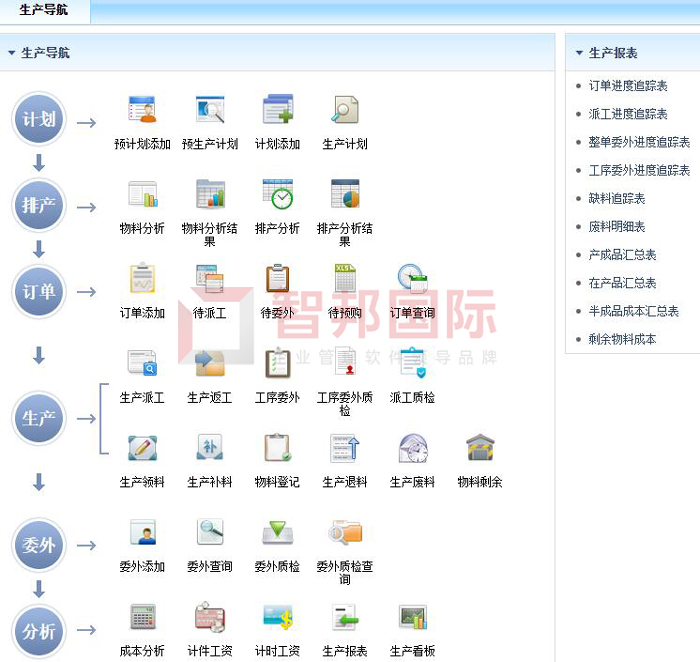Click the 排产分析 calendar clock icon
The height and width of the screenshot is (662, 700).
coord(277,194)
